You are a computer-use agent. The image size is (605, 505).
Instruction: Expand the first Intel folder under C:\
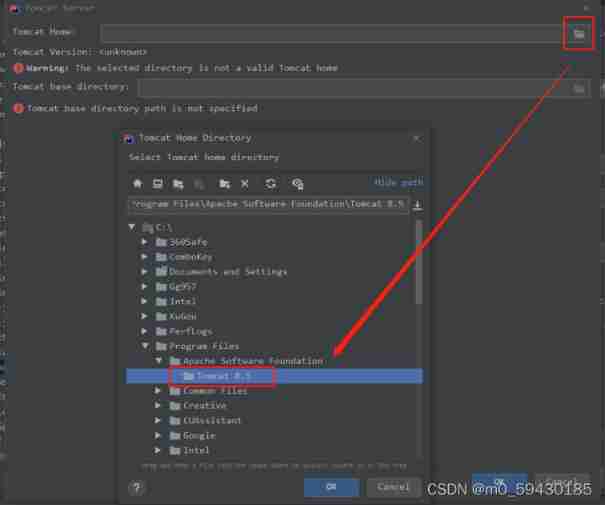point(144,301)
